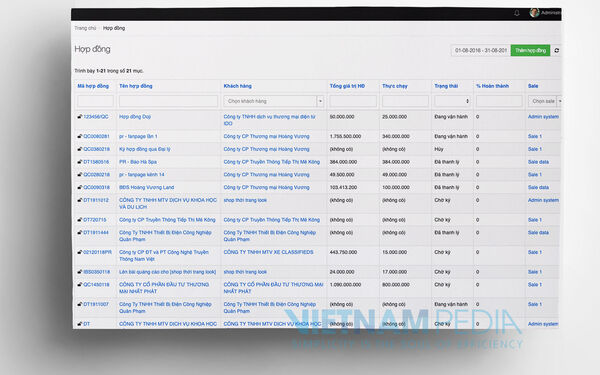
Task: Open contract pr - fanpage lần 1
Action: pos(138,136)
